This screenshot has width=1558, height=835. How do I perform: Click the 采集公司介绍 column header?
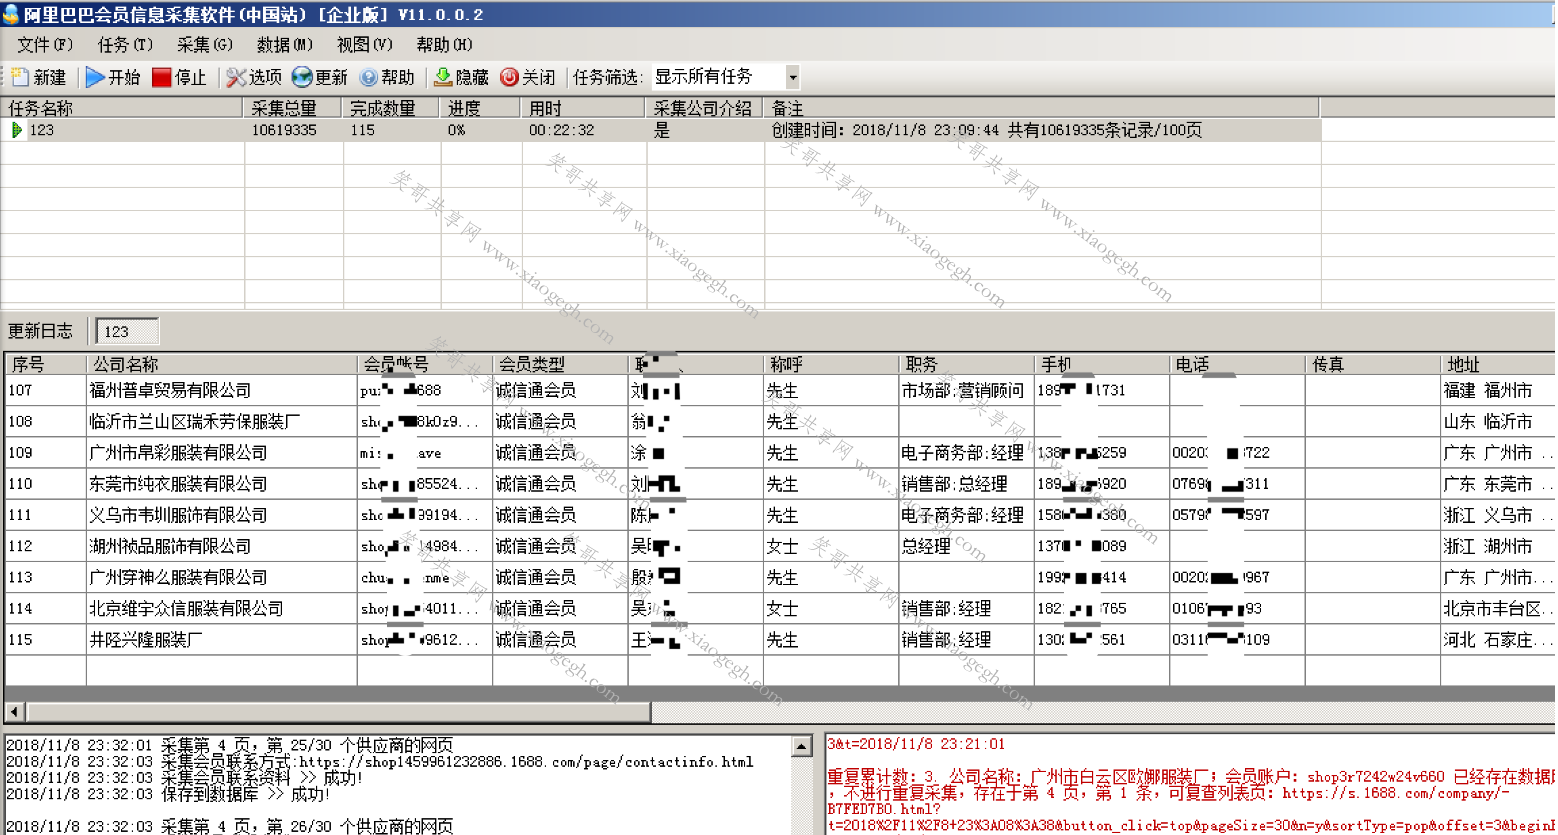click(x=705, y=108)
